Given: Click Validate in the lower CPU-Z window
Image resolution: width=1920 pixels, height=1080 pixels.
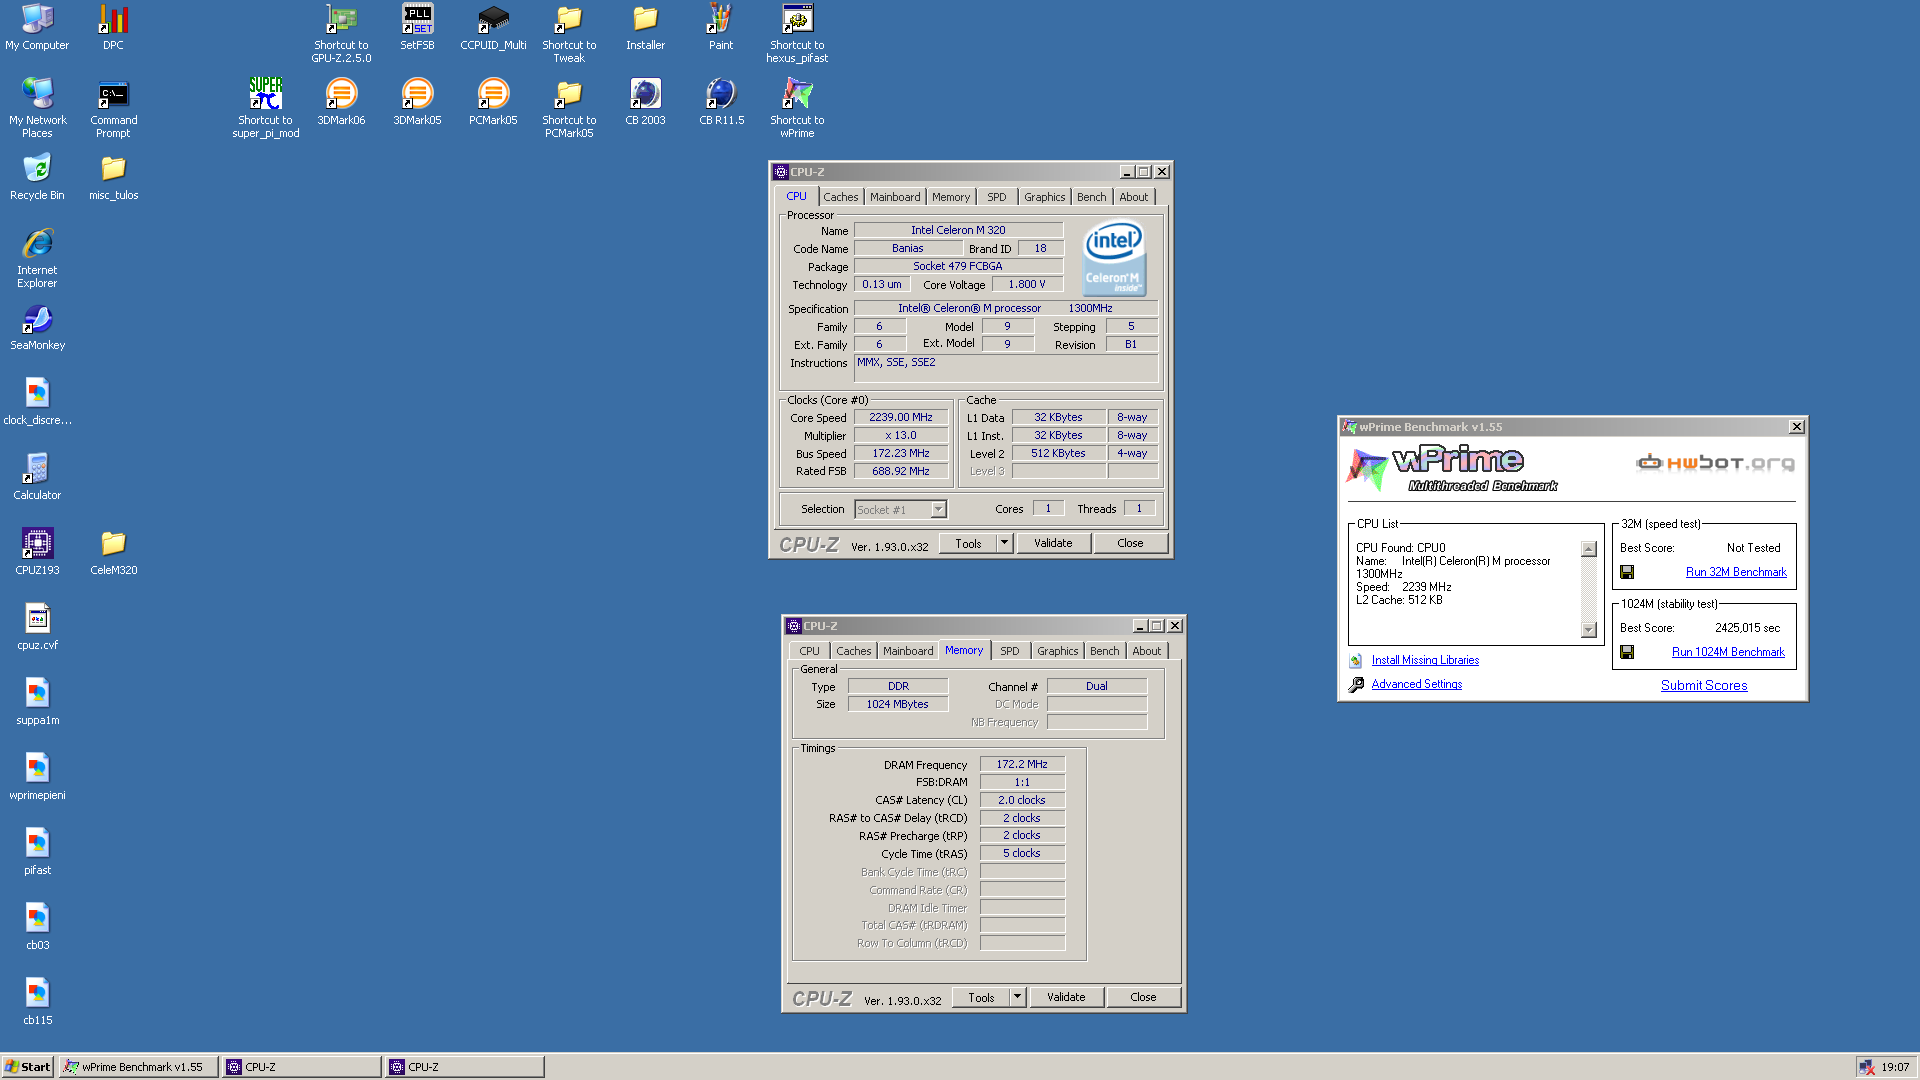Looking at the screenshot, I should coord(1066,997).
